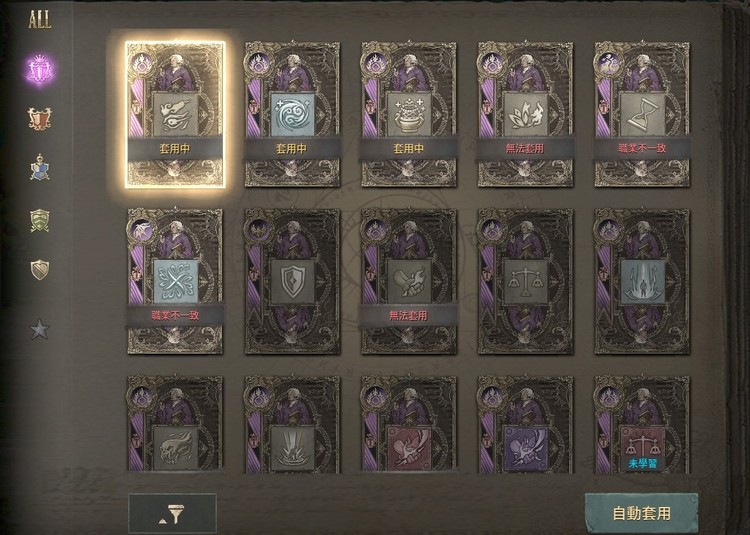Select the hourglass skill card
This screenshot has width=750, height=535.
642,115
